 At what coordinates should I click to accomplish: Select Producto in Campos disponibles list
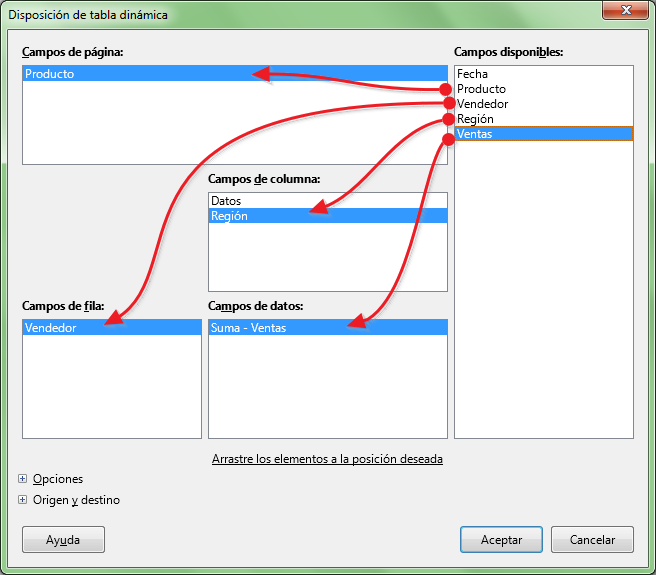coord(482,89)
